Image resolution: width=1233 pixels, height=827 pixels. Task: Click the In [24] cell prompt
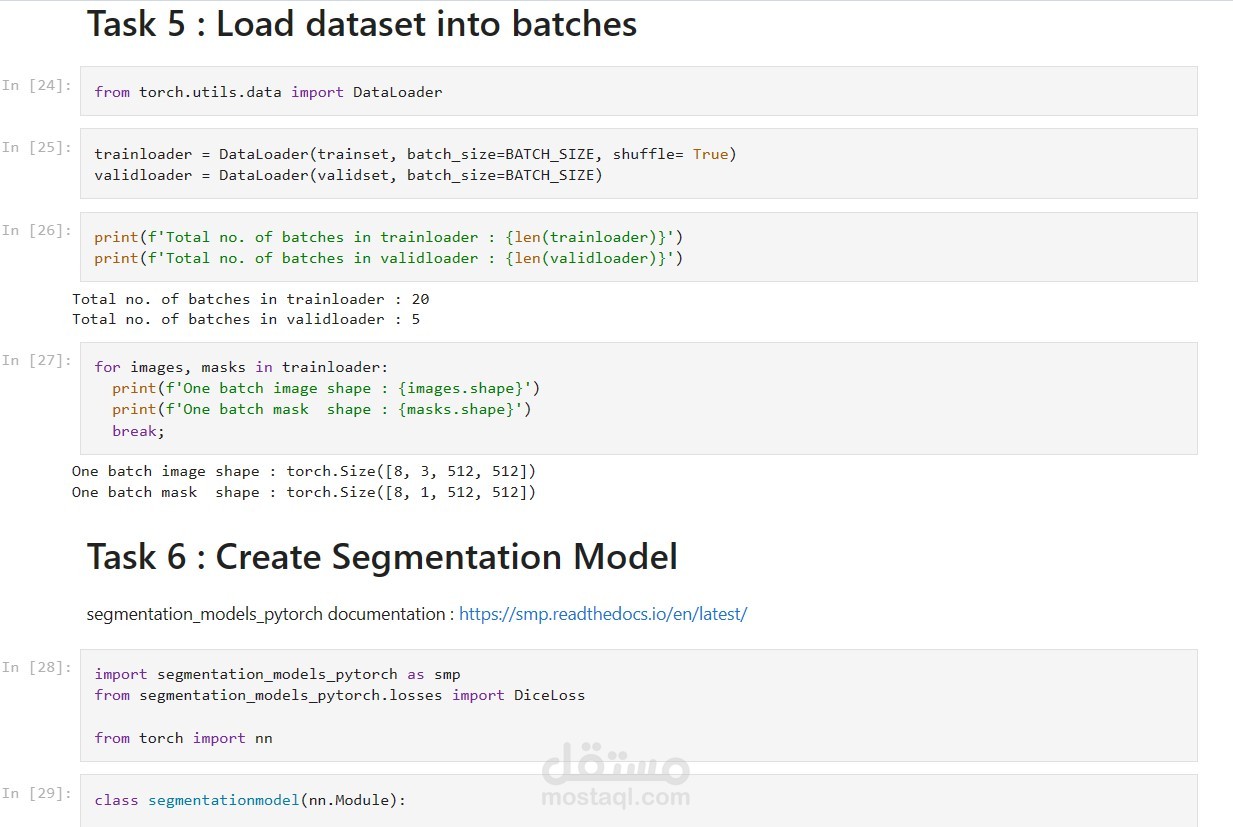pos(37,85)
